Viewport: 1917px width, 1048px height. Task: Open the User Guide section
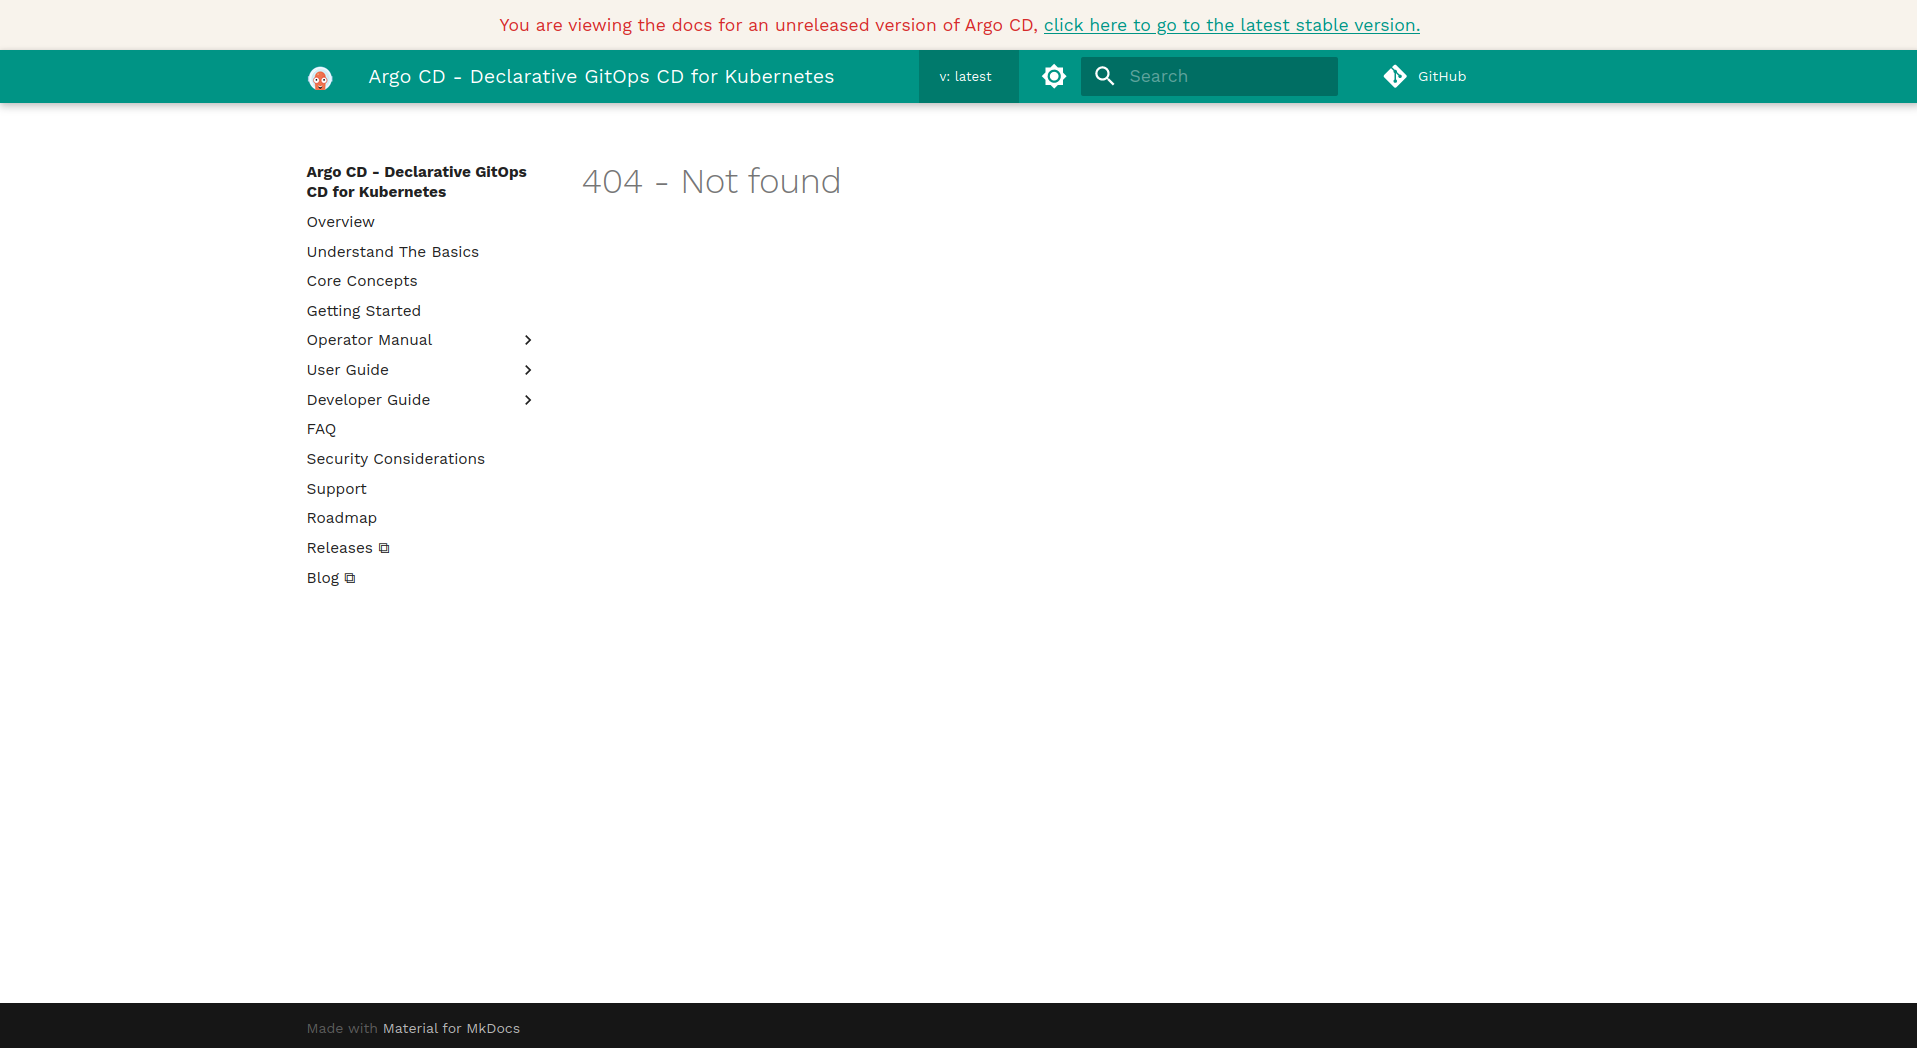347,370
